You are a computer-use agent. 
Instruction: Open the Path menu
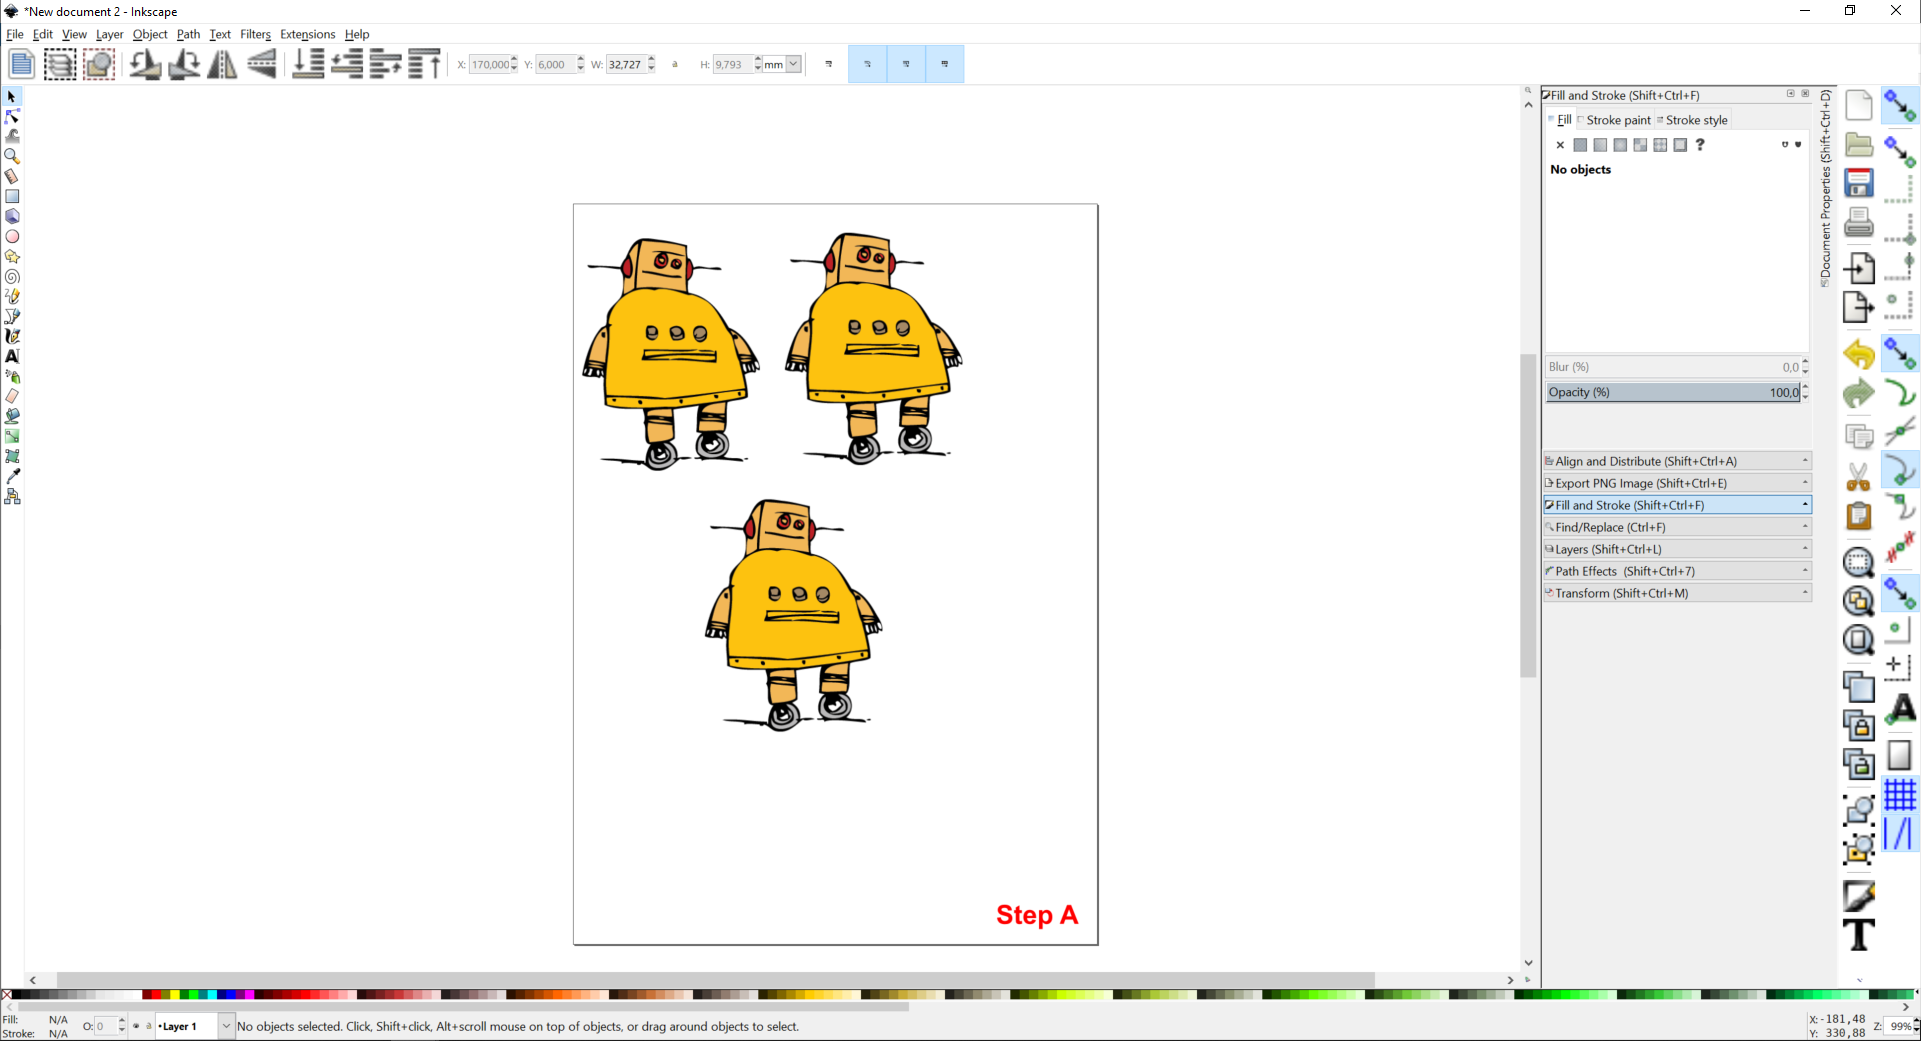coord(188,34)
